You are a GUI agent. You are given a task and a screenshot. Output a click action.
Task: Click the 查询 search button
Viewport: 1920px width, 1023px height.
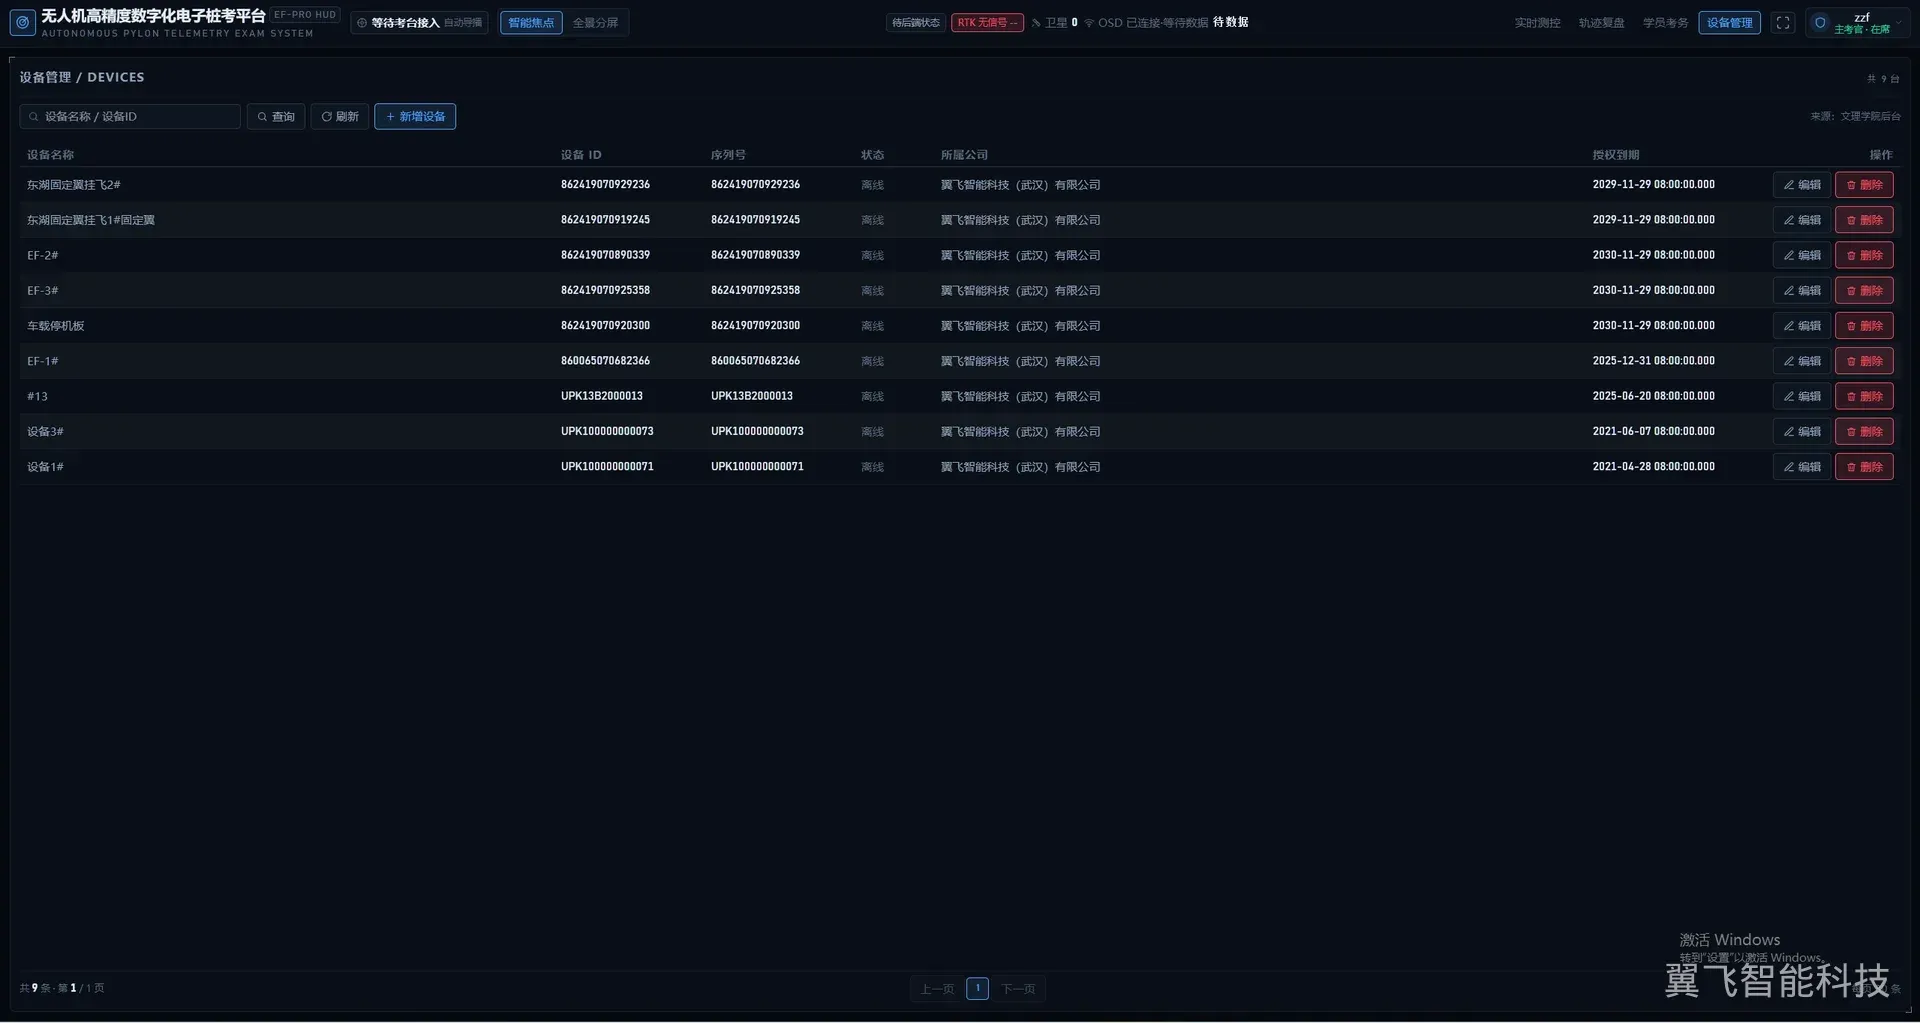276,116
